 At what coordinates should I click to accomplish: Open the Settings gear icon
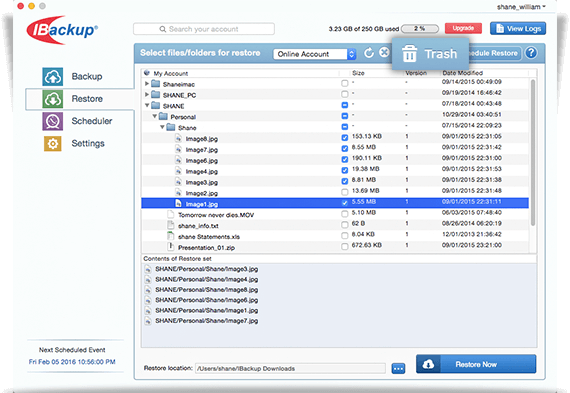pyautogui.click(x=53, y=144)
